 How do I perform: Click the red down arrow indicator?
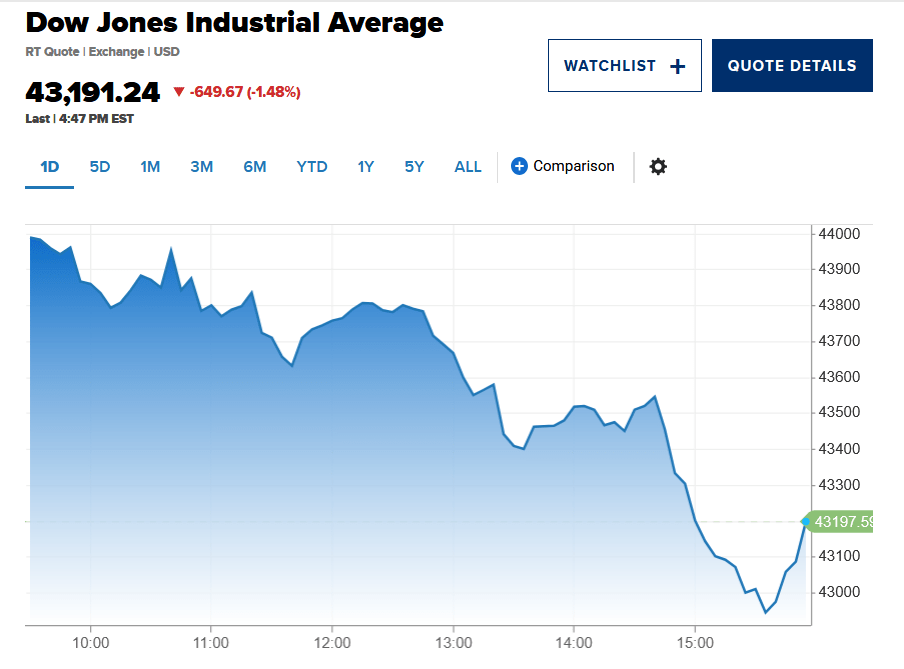tap(179, 92)
